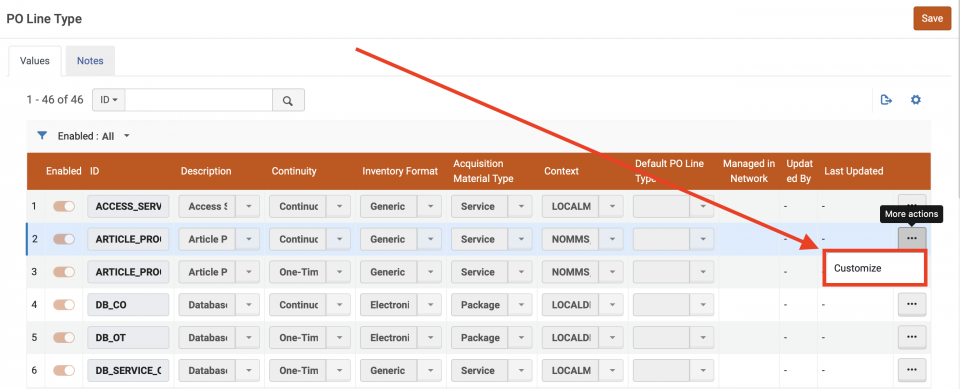Open the table settings gear icon

pyautogui.click(x=915, y=100)
